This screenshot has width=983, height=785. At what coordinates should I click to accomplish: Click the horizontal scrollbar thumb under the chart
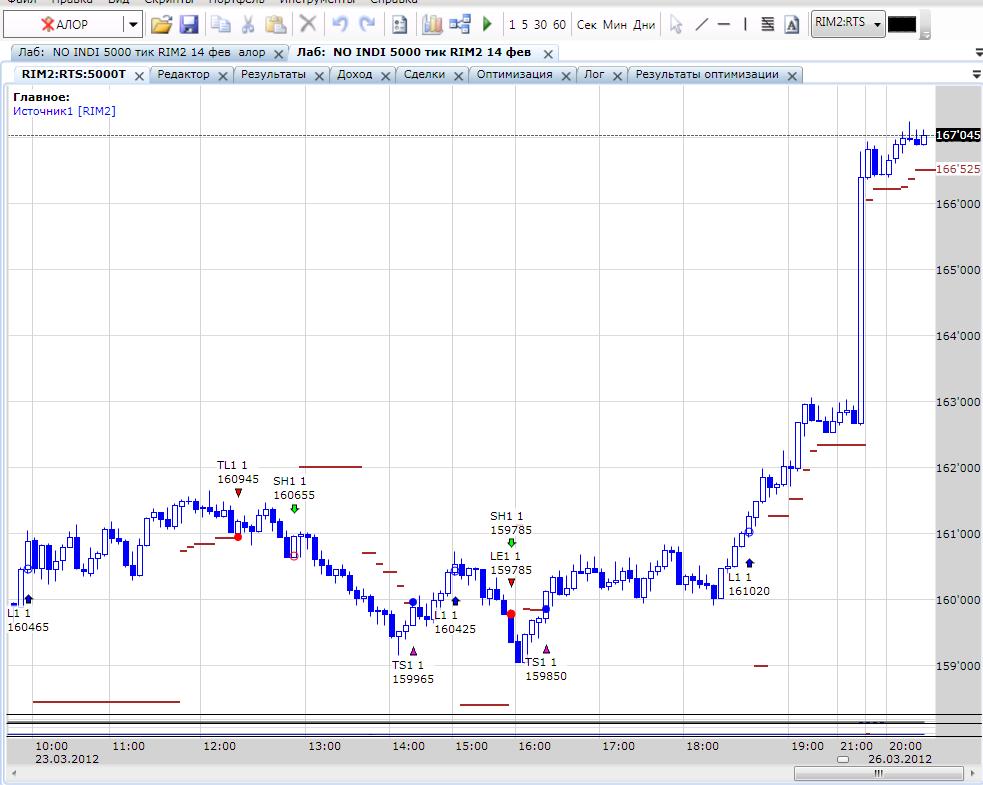pyautogui.click(x=879, y=774)
